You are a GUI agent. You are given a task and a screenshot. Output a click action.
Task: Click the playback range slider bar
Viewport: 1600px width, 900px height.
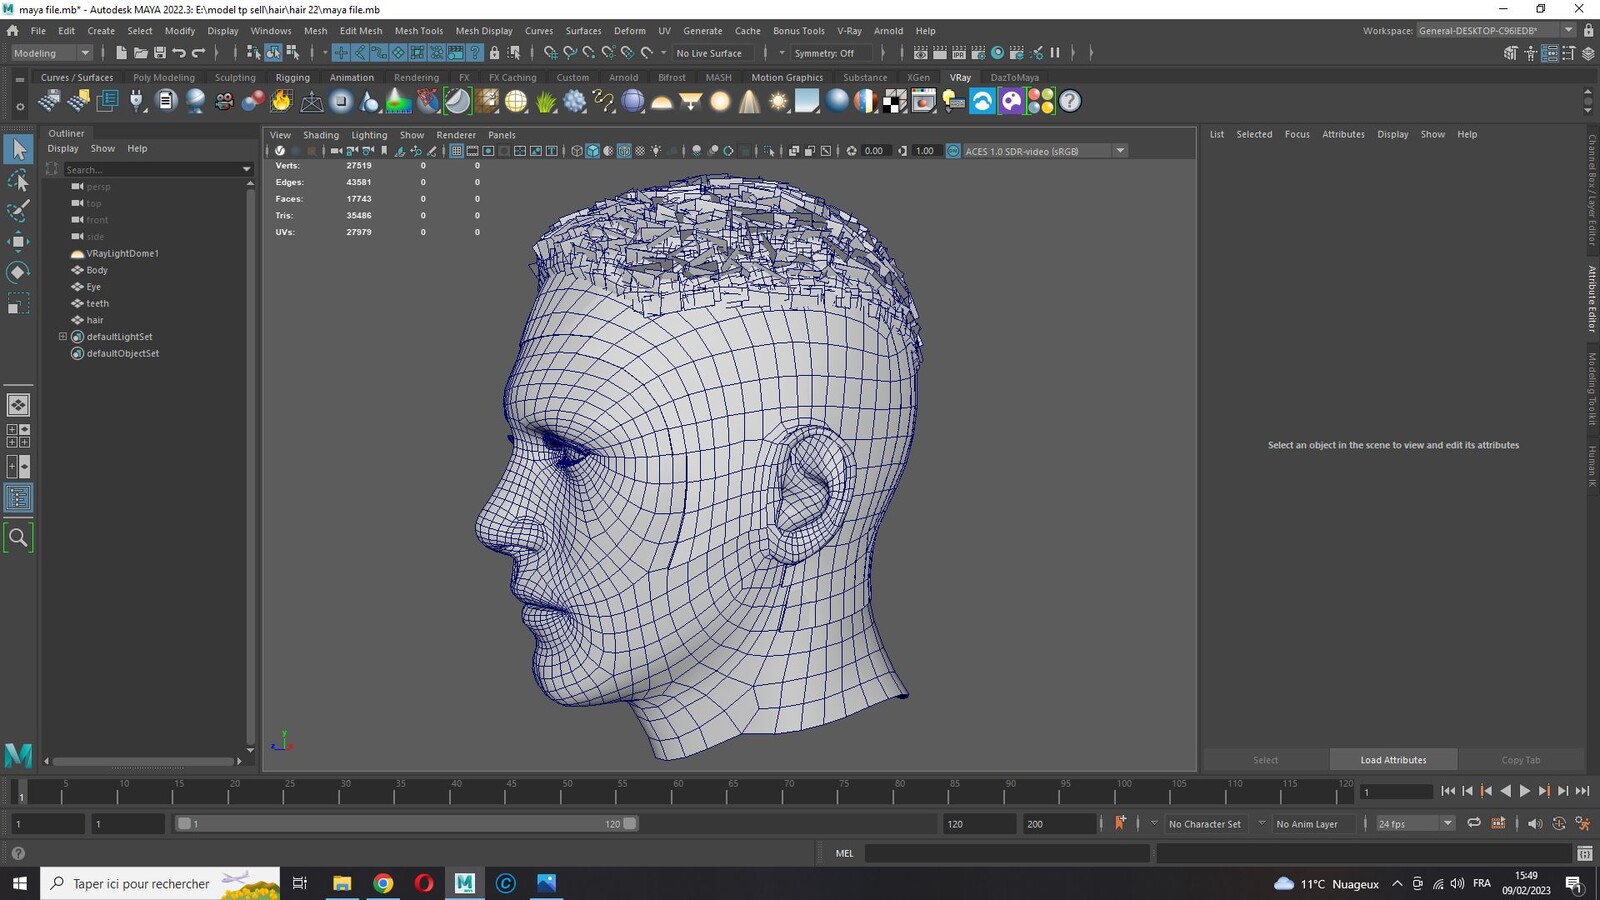407,824
